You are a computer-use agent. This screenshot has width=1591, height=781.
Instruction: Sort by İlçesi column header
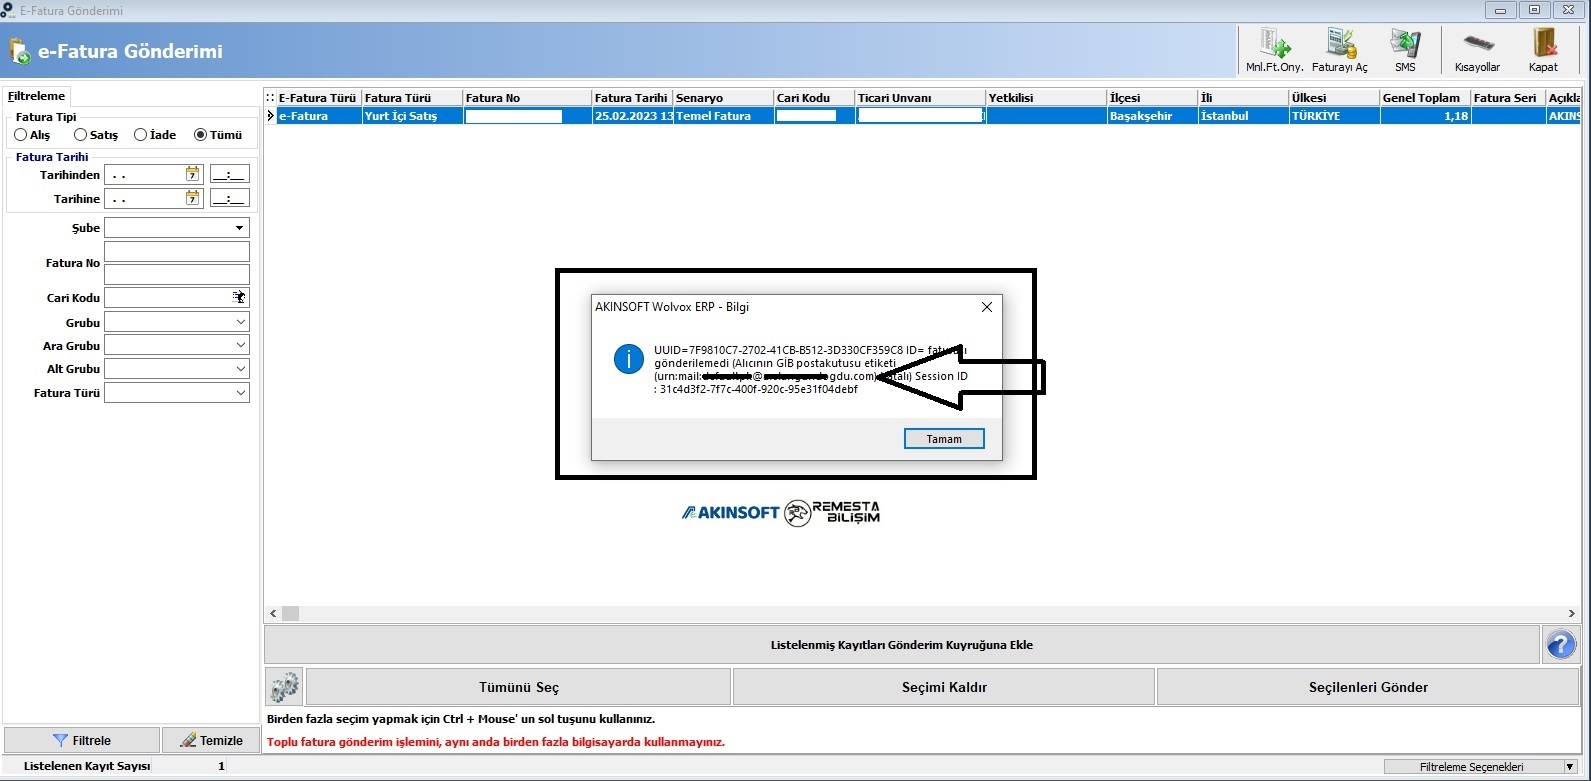[x=1152, y=97]
